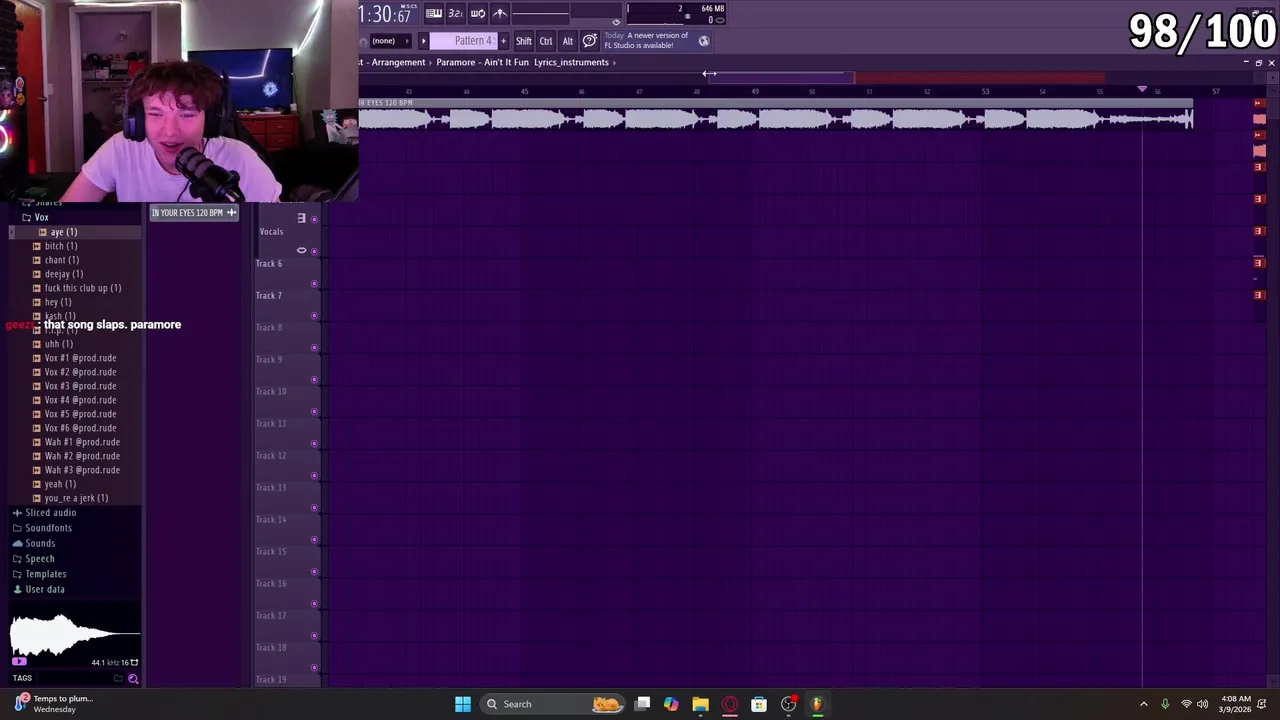Click the globe icon in news panel
1280x720 pixels.
(x=704, y=41)
